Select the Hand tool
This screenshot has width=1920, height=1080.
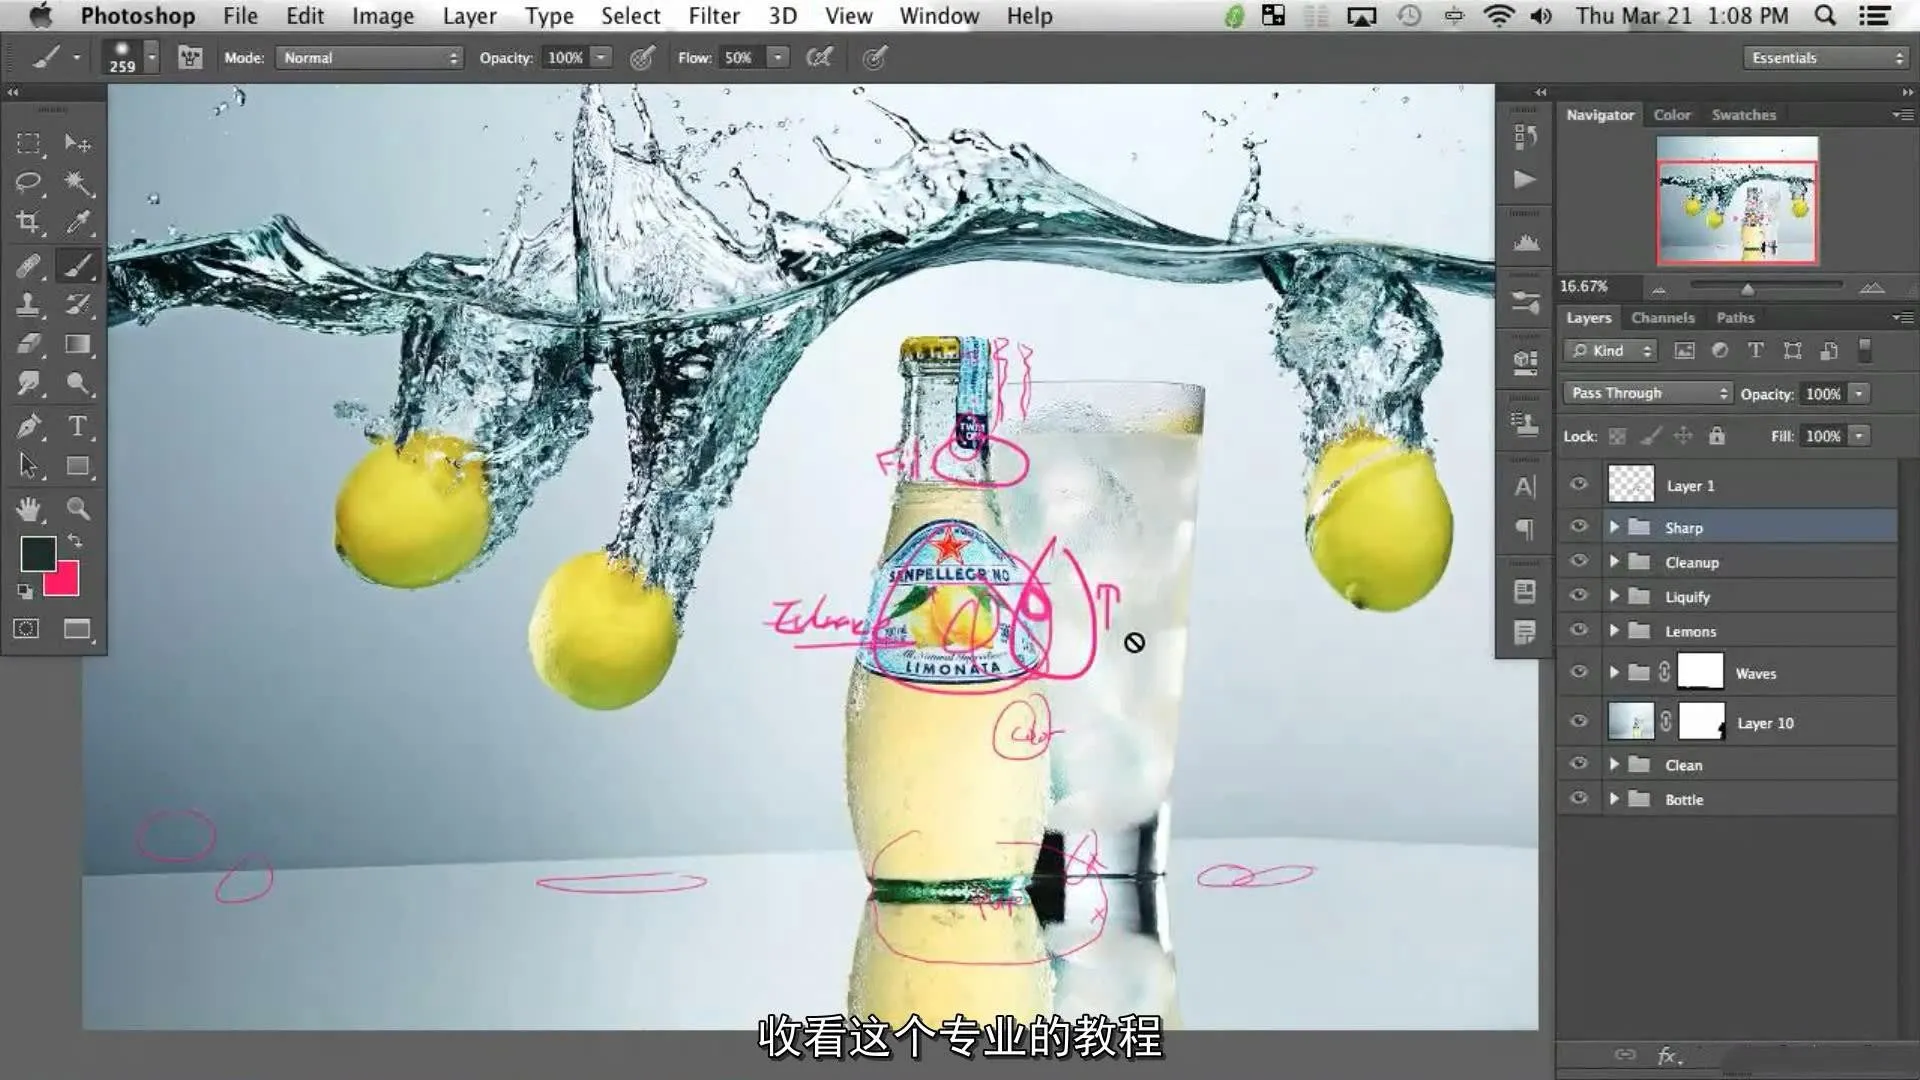29,509
